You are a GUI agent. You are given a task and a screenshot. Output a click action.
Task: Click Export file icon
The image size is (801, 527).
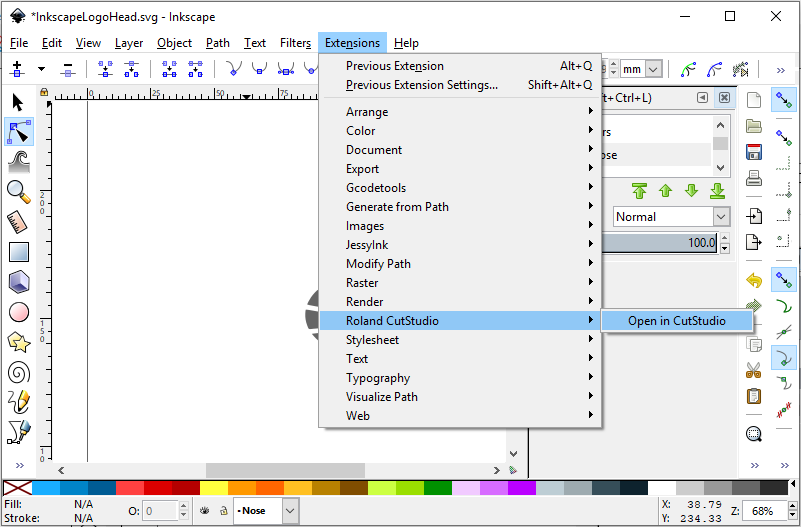(x=754, y=242)
